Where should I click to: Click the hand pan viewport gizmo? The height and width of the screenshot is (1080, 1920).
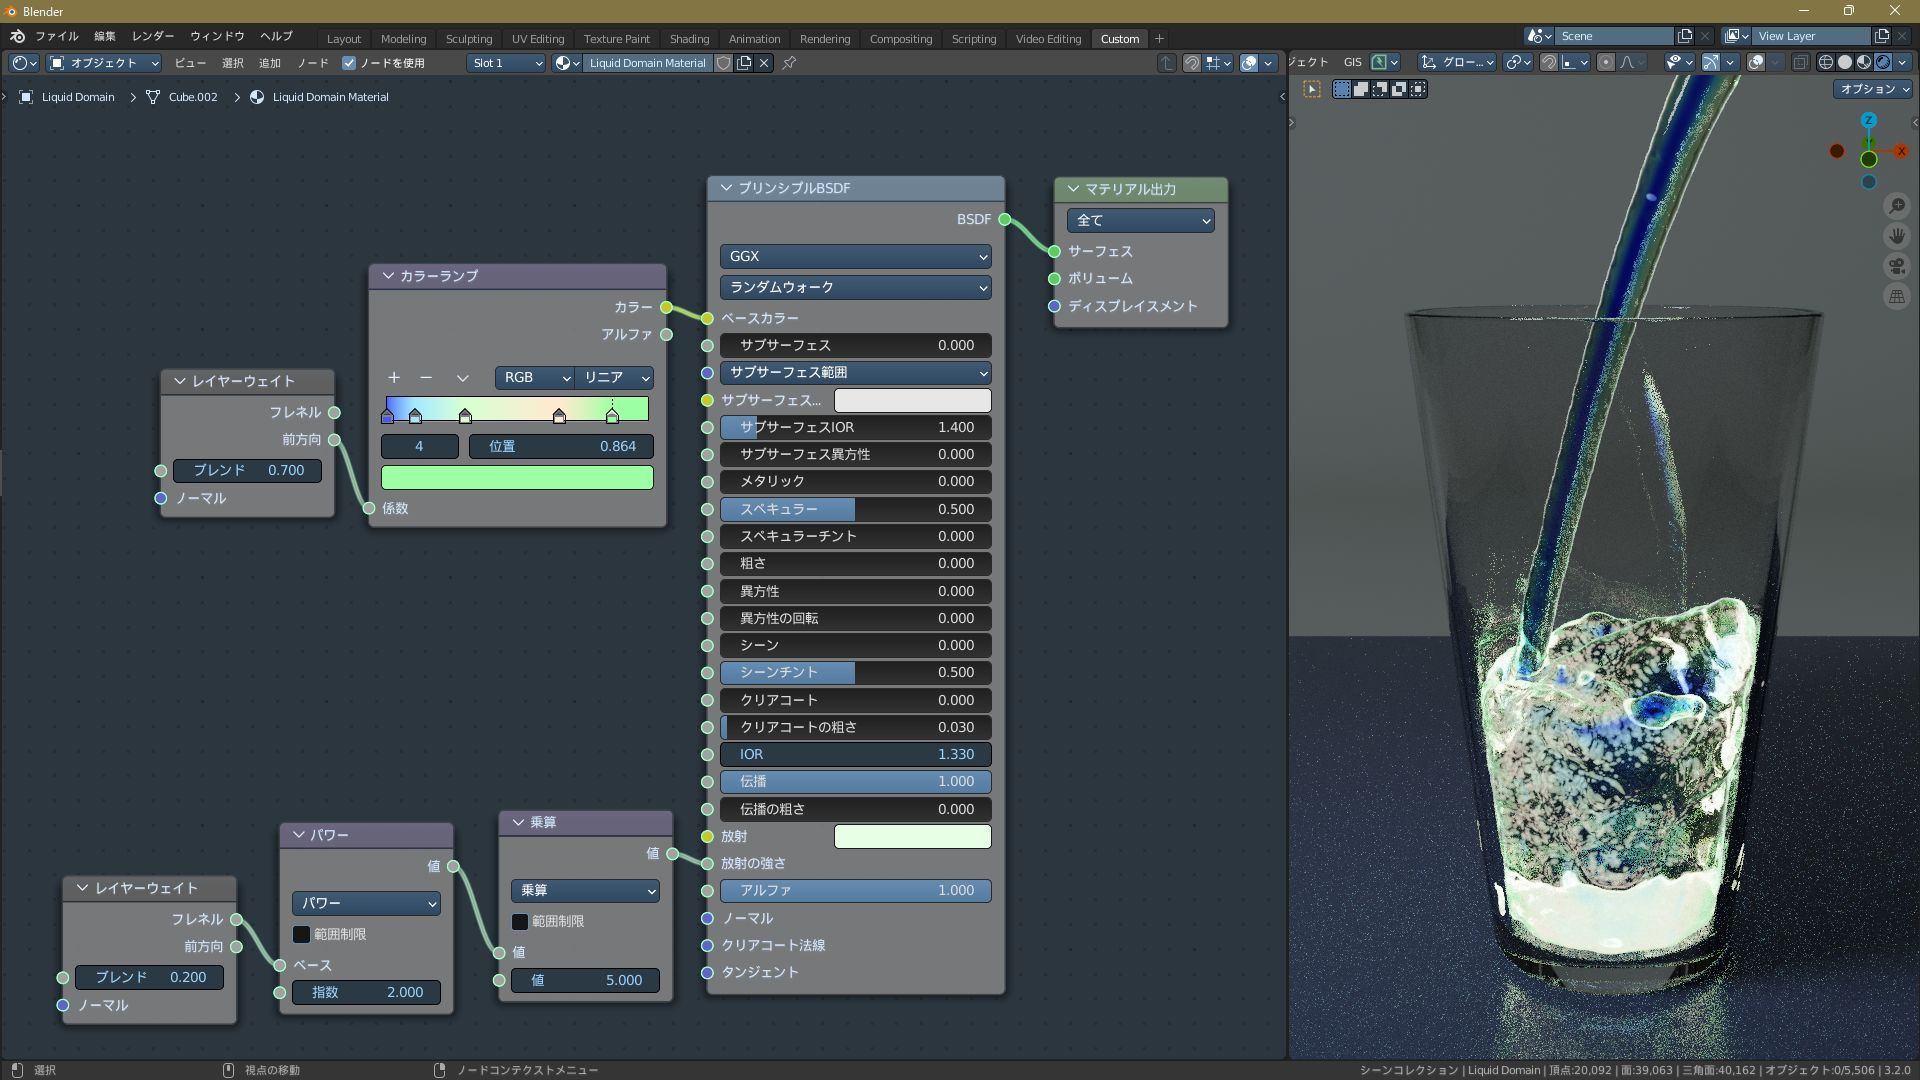pyautogui.click(x=1896, y=236)
